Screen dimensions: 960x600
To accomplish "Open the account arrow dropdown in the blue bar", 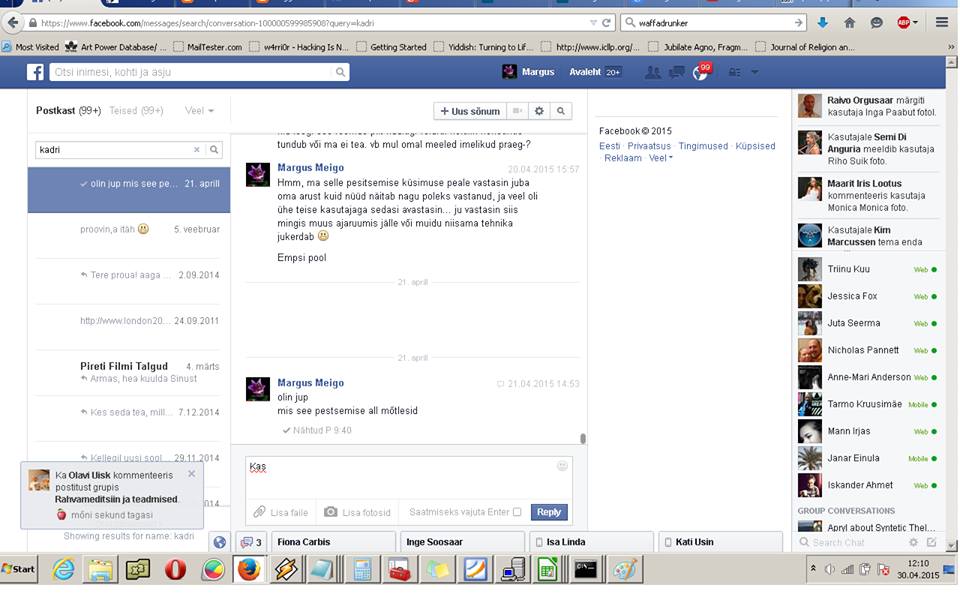I will (755, 72).
